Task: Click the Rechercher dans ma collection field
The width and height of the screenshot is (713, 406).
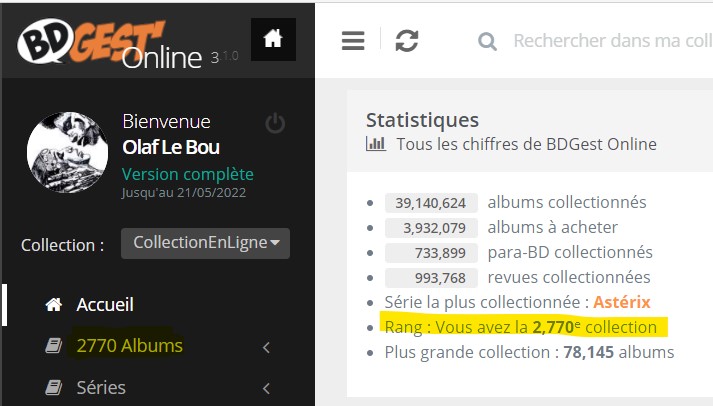Action: point(613,41)
